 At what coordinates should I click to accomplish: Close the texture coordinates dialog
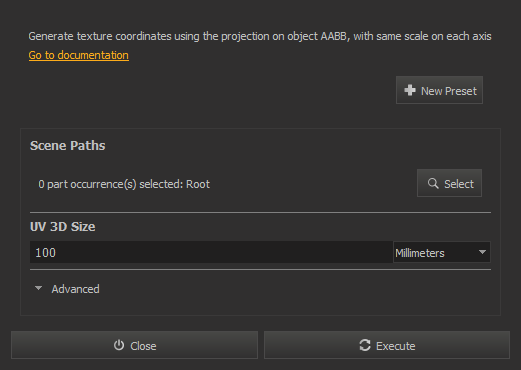pos(134,345)
